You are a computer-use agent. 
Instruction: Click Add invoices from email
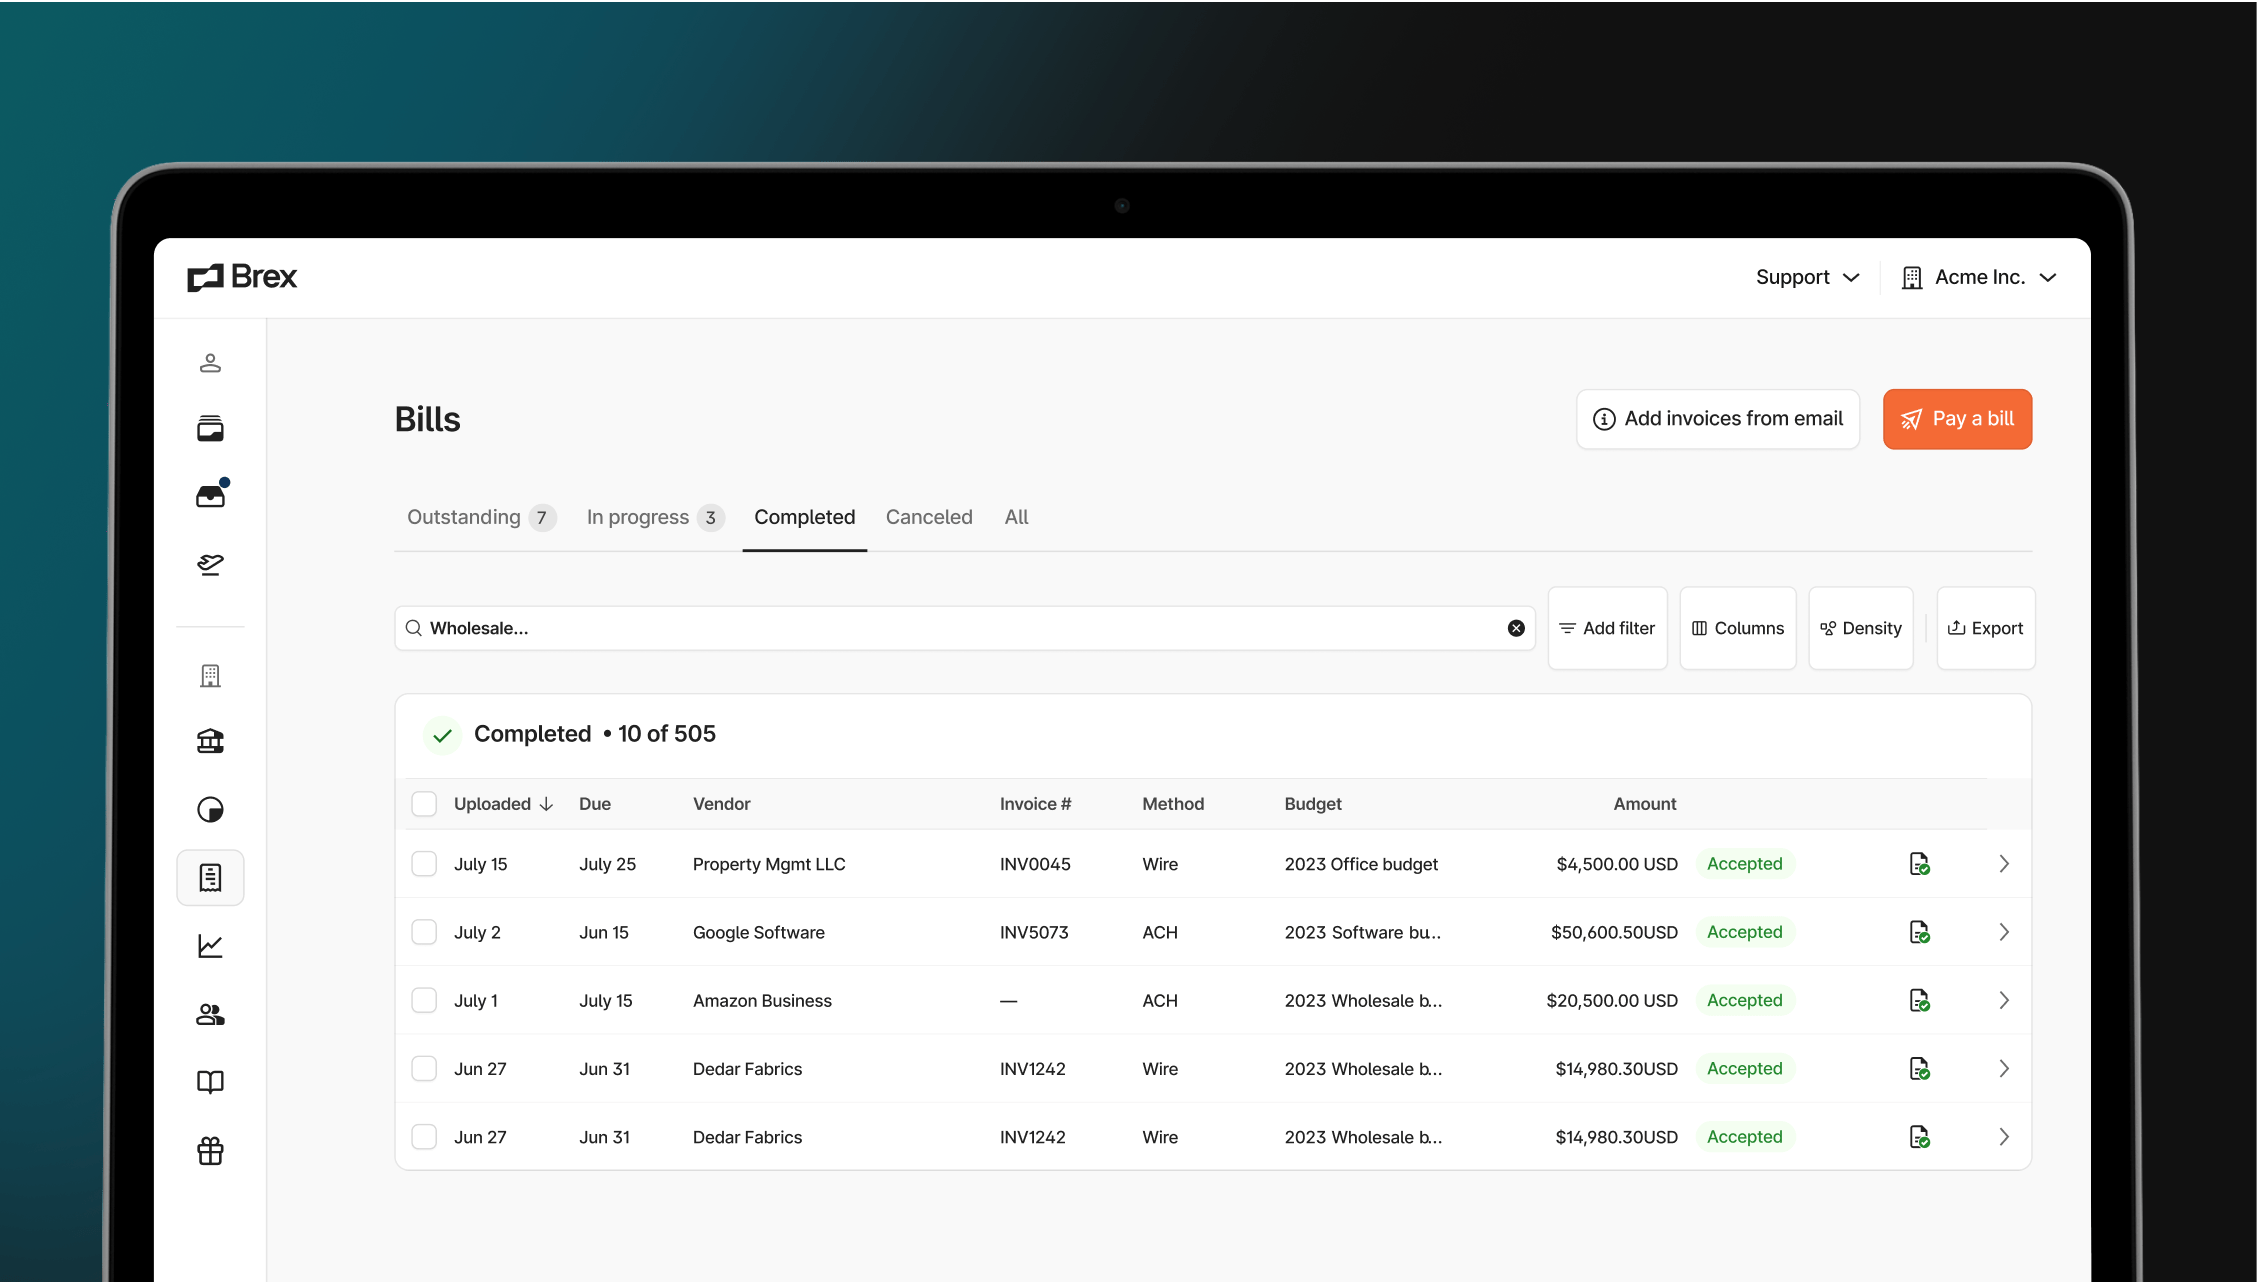tap(1717, 419)
